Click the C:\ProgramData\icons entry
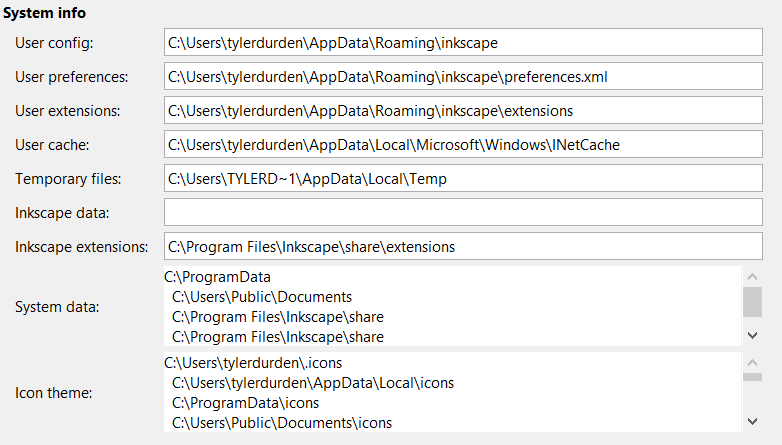 (x=246, y=403)
